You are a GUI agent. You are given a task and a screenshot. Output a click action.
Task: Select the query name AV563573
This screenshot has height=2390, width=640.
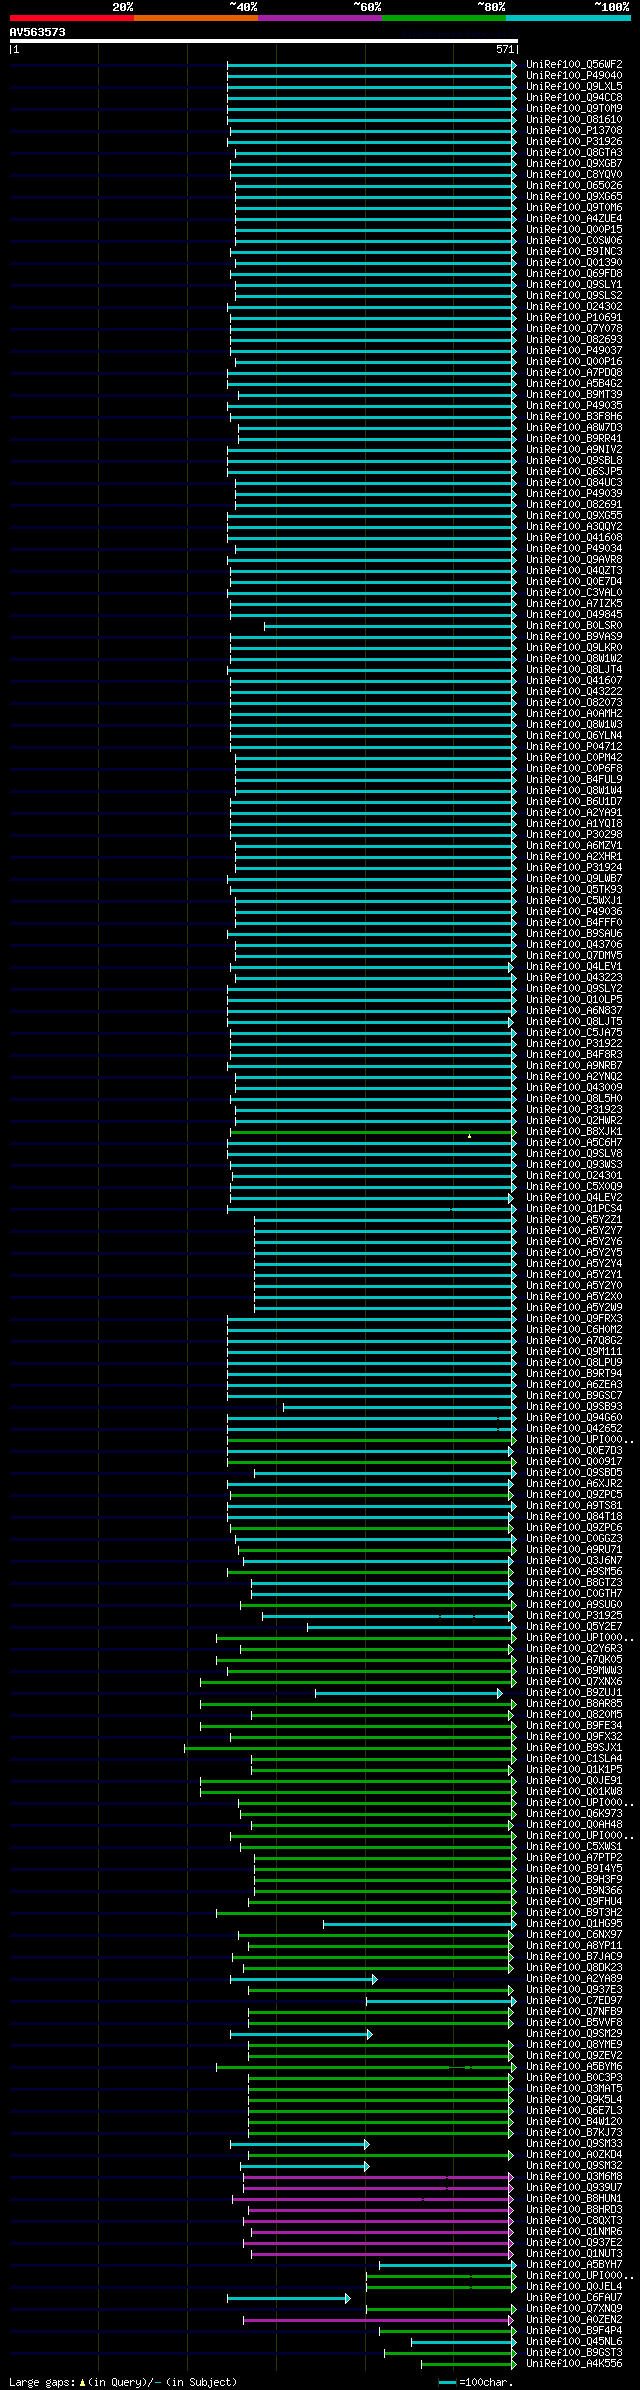click(x=37, y=32)
